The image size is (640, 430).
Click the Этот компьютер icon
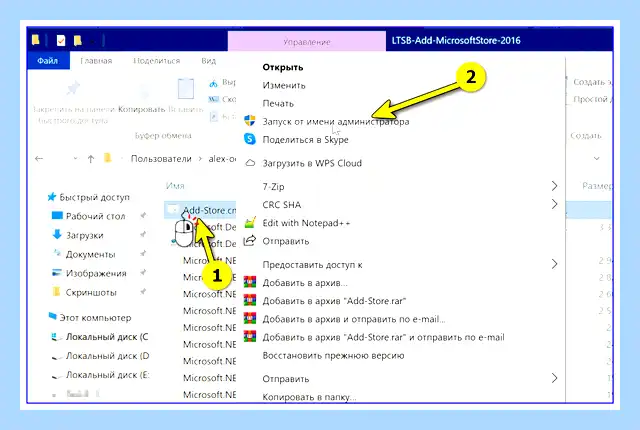(x=53, y=317)
